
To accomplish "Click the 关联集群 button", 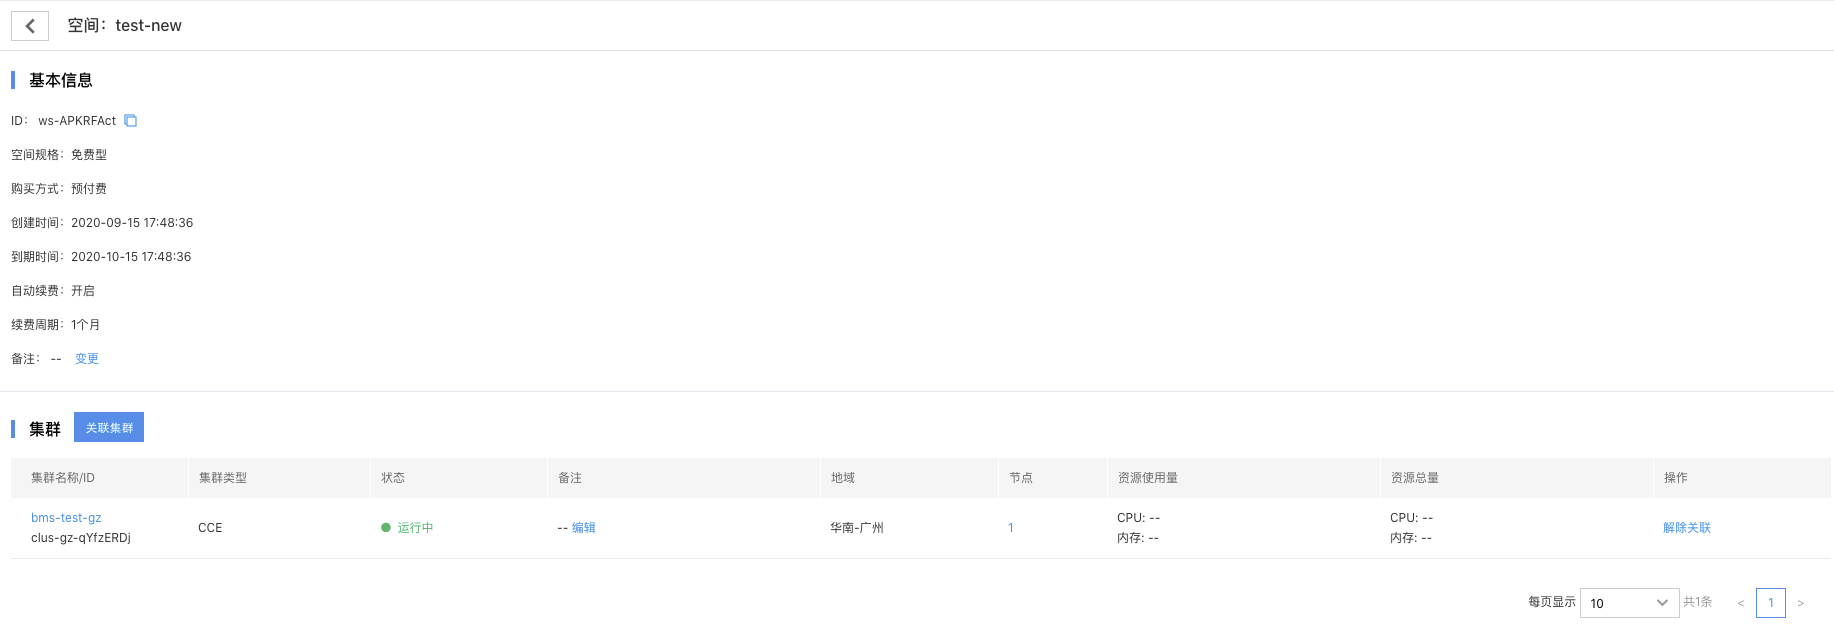I will (109, 427).
